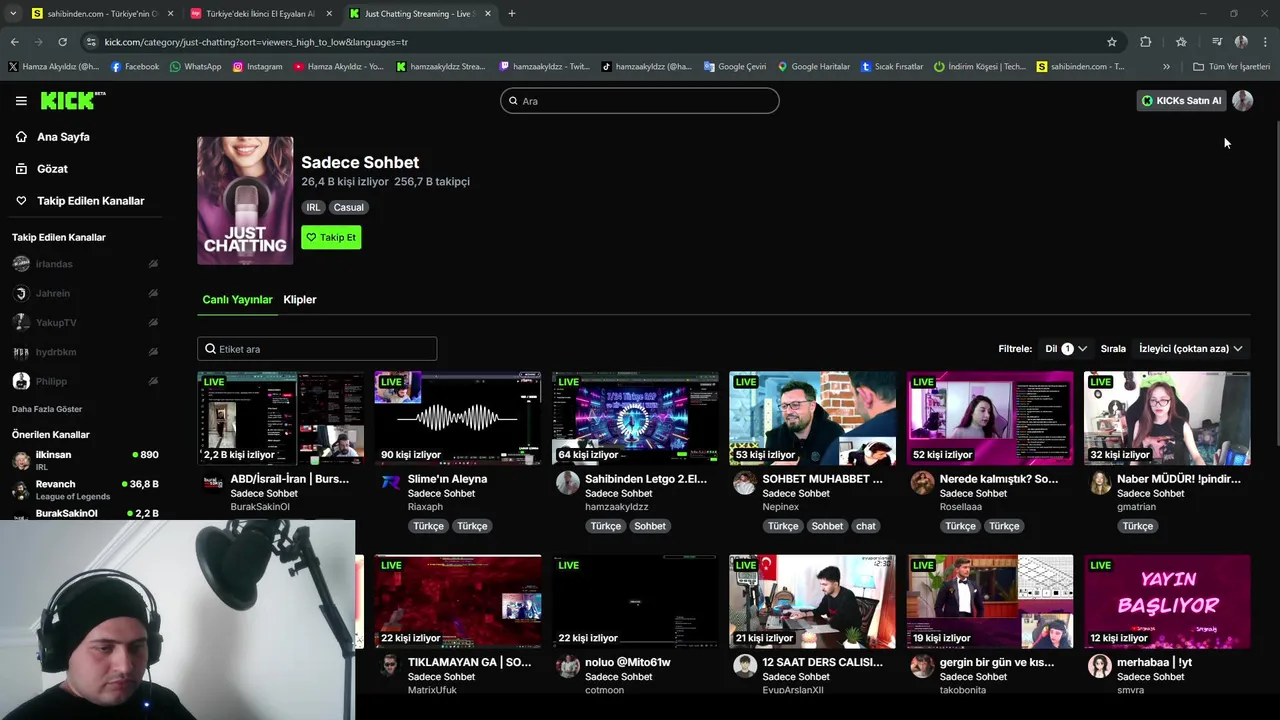Click the KICK logo
This screenshot has width=1280, height=720.
(x=72, y=100)
